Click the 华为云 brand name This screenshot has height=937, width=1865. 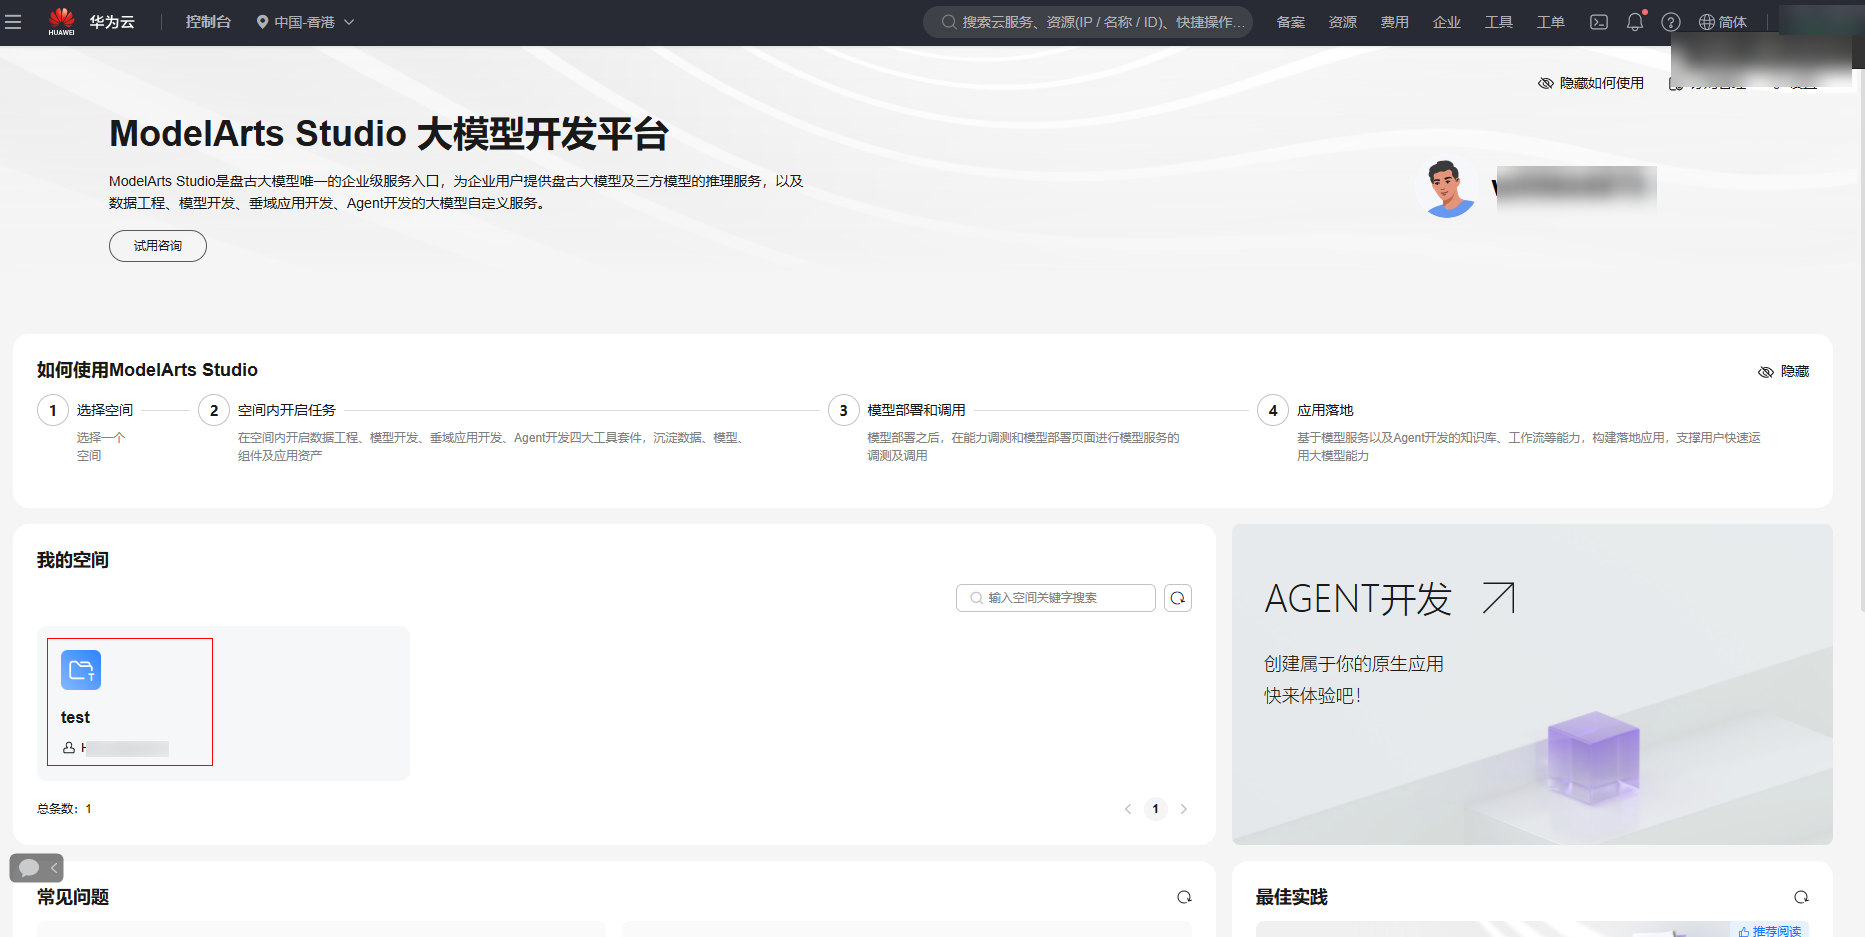[112, 22]
